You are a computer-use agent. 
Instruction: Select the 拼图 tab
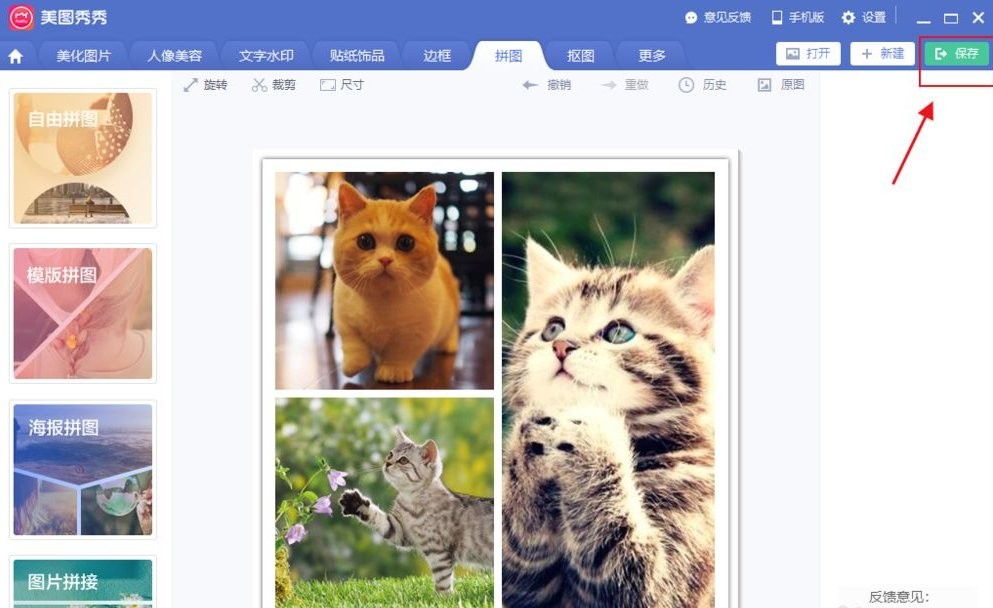509,56
